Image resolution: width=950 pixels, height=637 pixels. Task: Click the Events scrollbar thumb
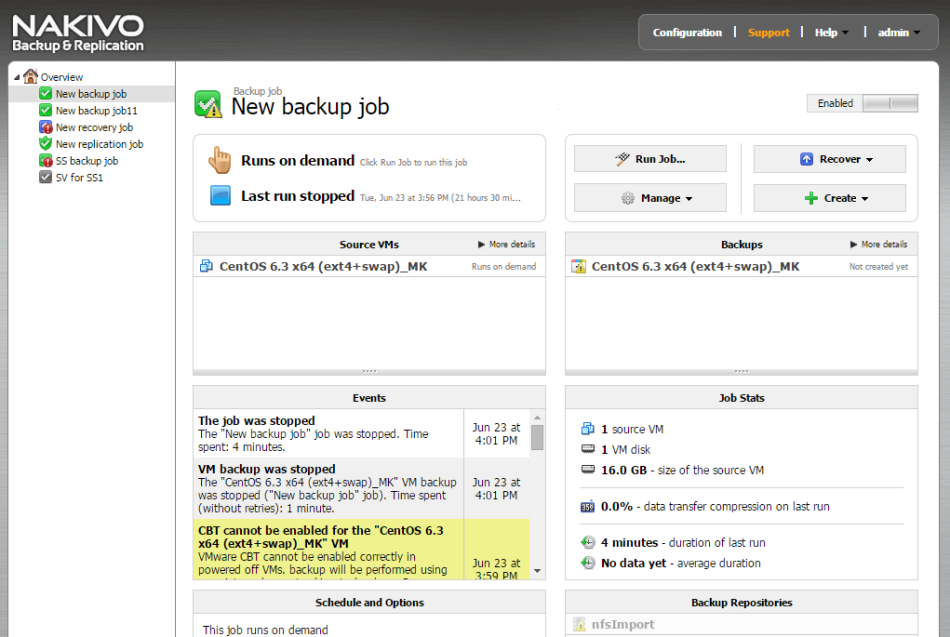pyautogui.click(x=537, y=437)
